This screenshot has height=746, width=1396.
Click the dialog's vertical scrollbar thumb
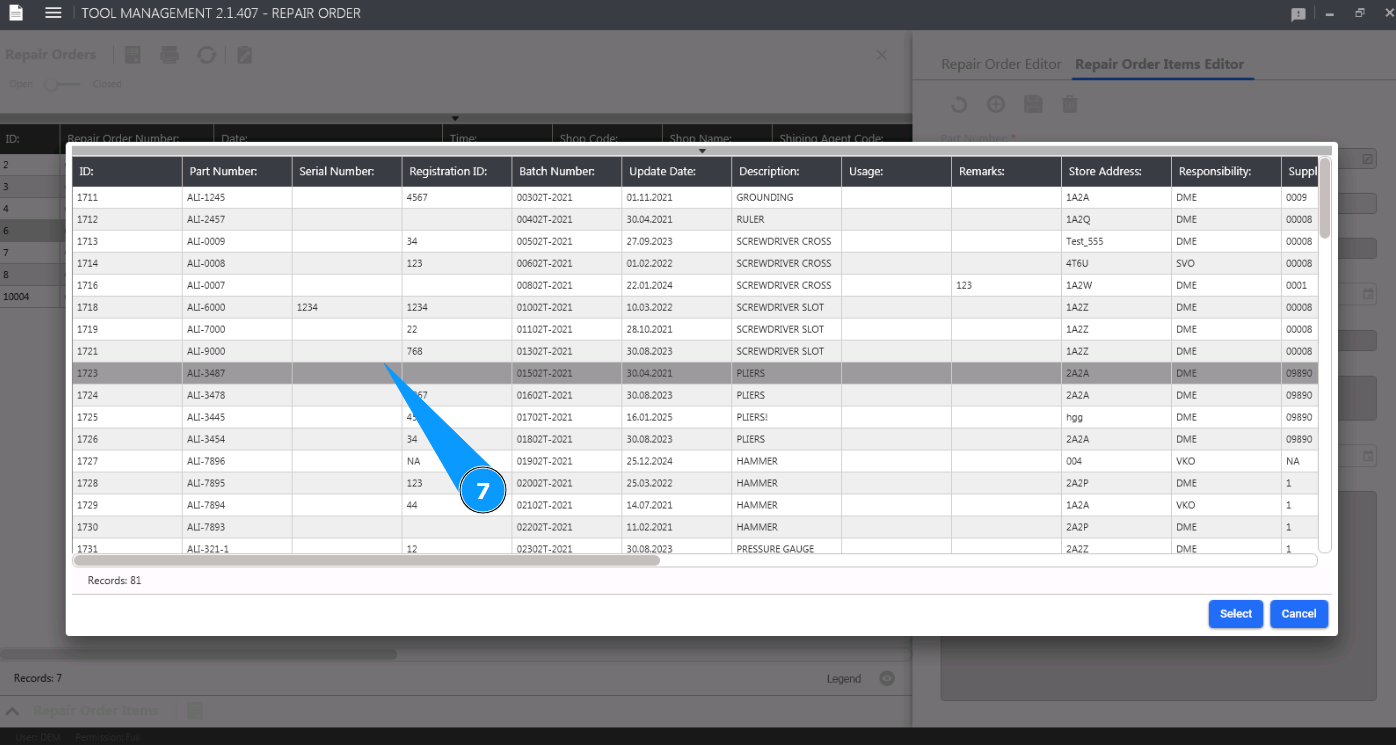(x=1325, y=197)
